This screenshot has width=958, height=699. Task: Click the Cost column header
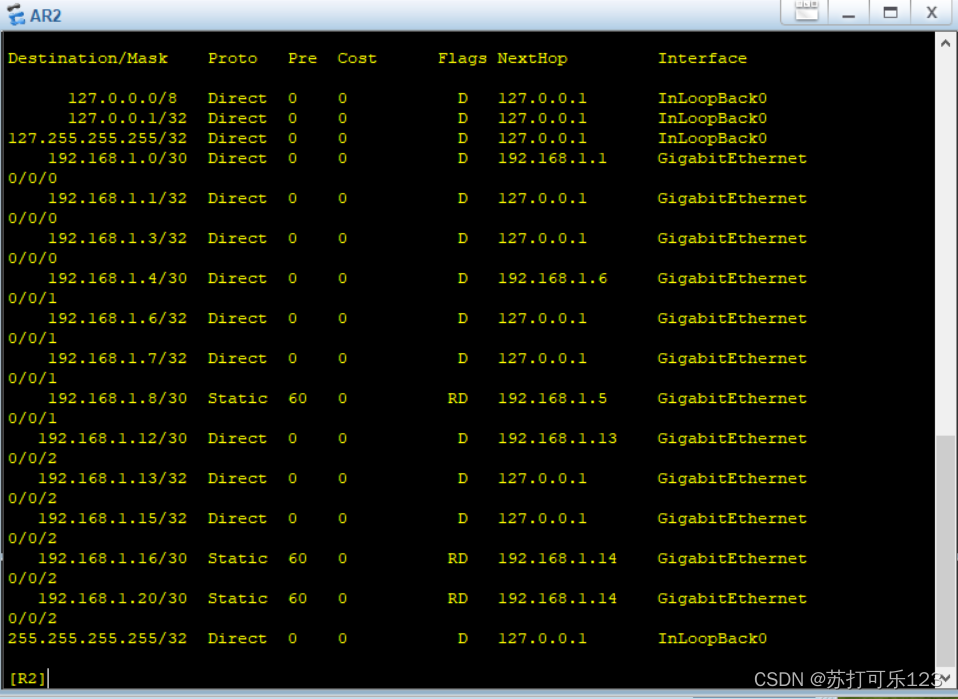(x=357, y=58)
